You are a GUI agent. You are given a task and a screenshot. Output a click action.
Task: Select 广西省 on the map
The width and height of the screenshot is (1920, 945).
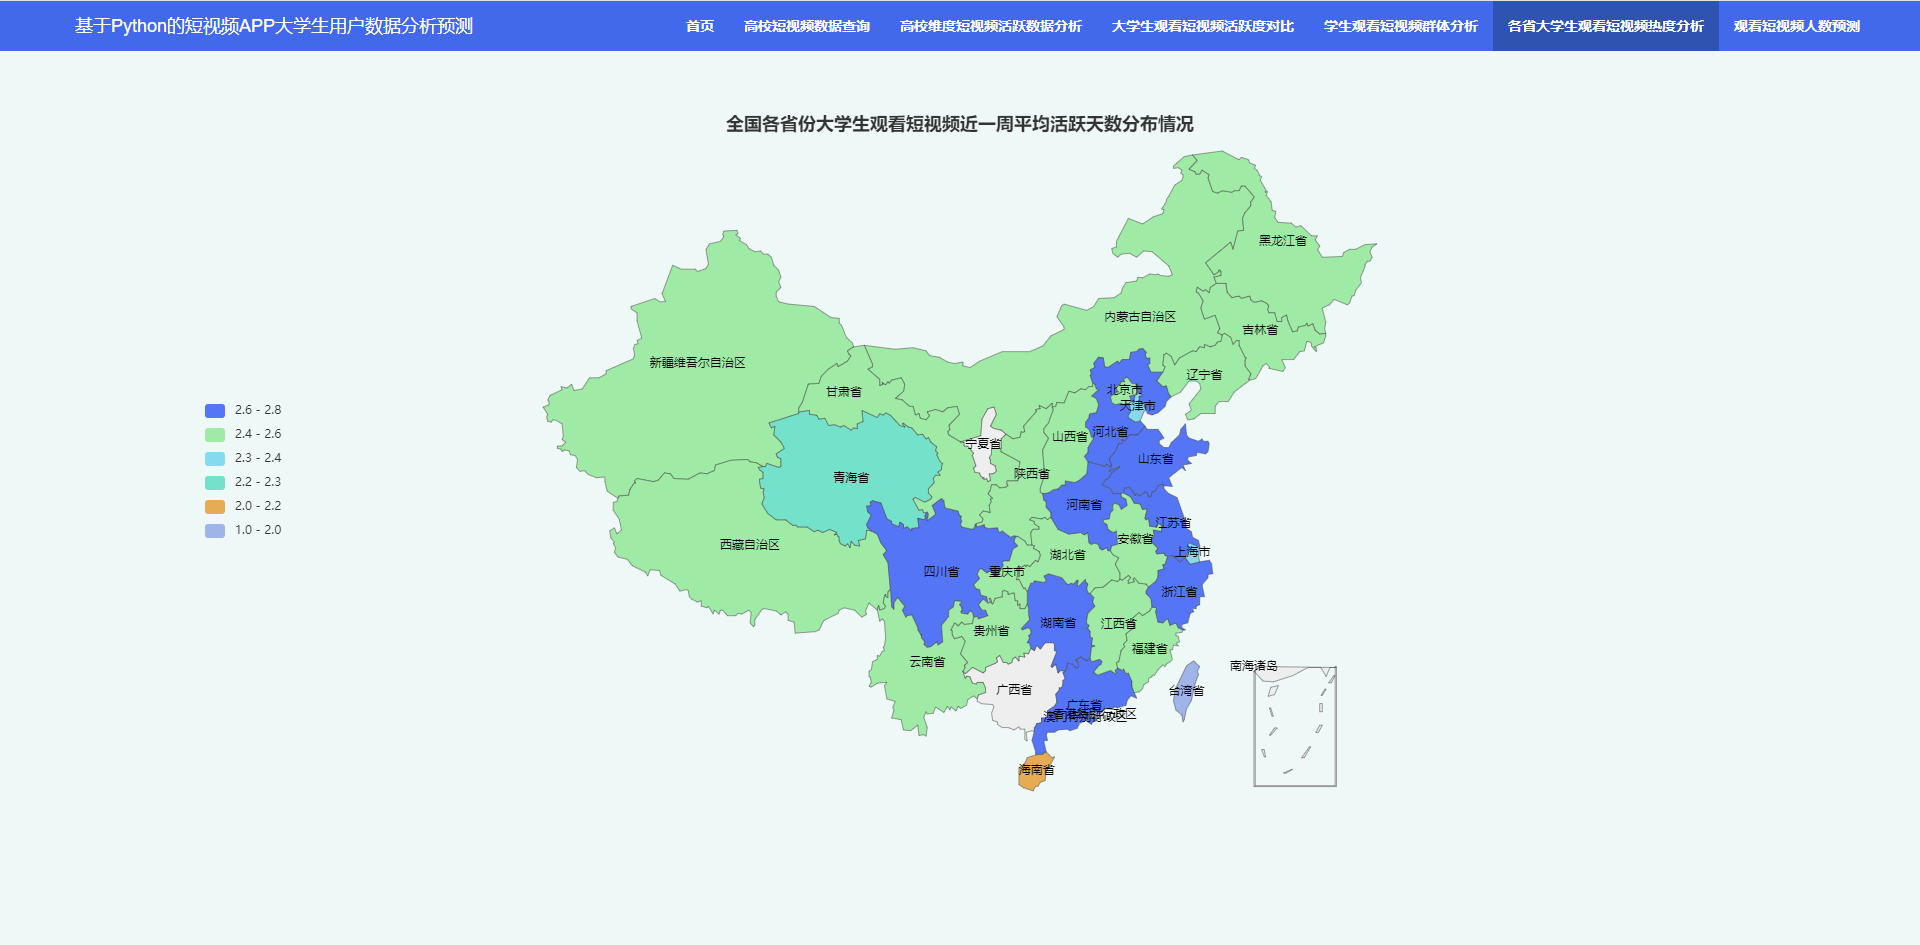(x=1014, y=690)
